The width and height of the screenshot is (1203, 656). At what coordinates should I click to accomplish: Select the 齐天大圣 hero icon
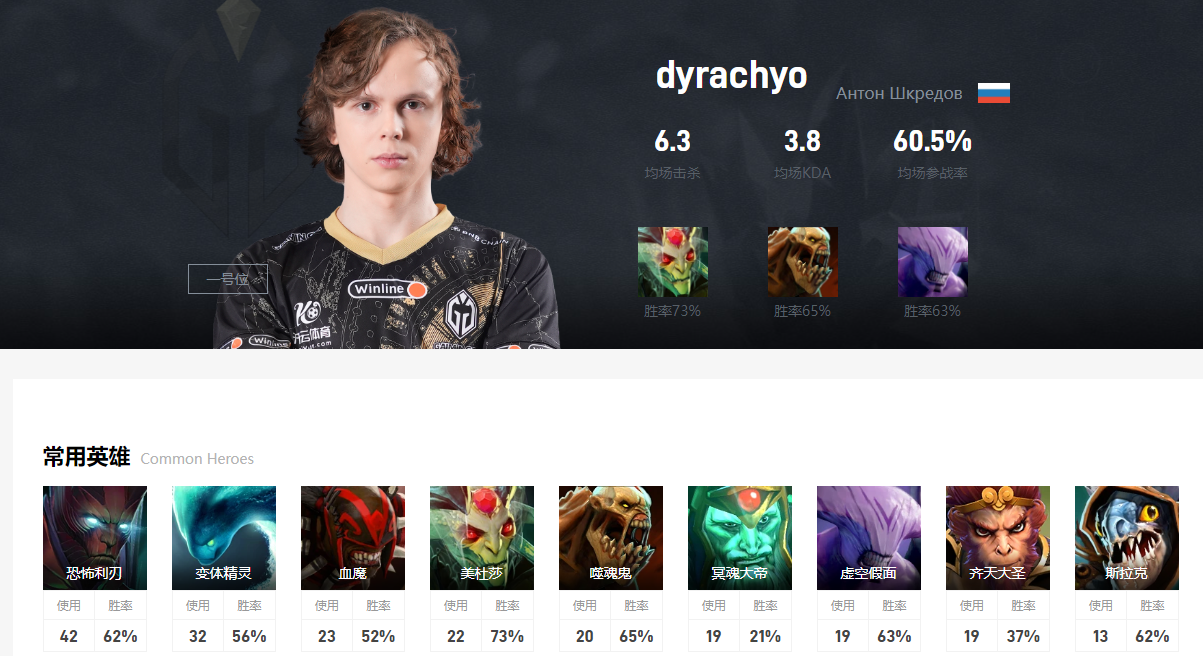pyautogui.click(x=998, y=538)
